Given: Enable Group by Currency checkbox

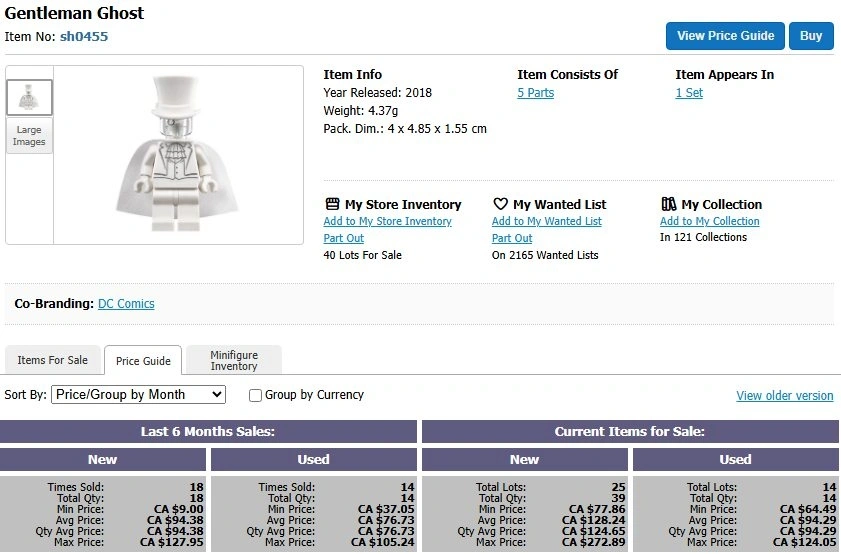Looking at the screenshot, I should pos(255,395).
